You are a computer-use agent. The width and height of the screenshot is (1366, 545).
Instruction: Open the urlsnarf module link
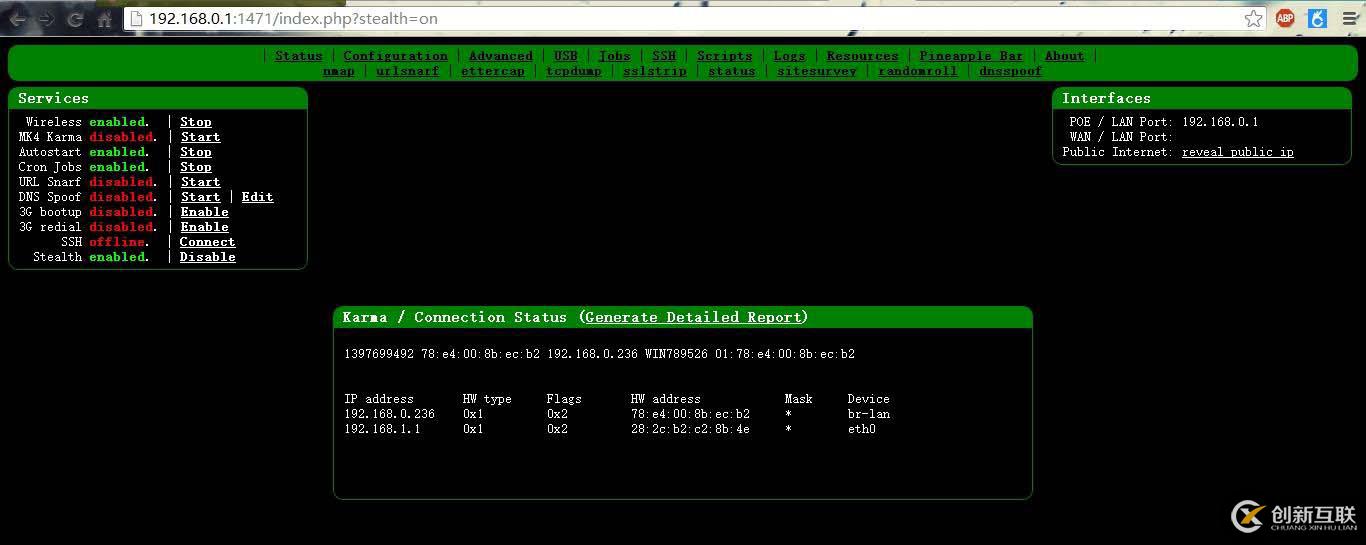tap(408, 71)
